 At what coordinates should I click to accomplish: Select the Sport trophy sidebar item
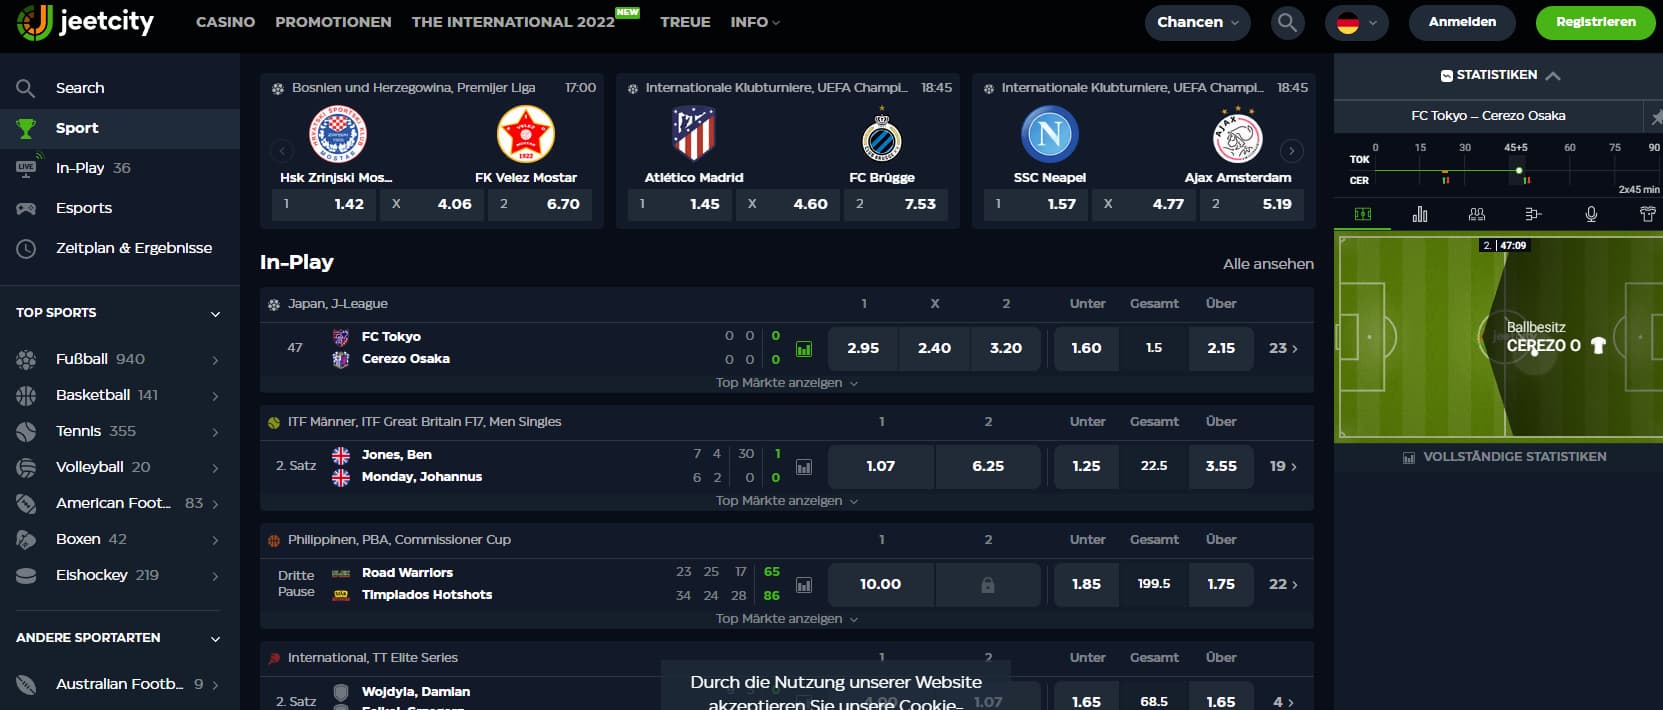pyautogui.click(x=120, y=128)
